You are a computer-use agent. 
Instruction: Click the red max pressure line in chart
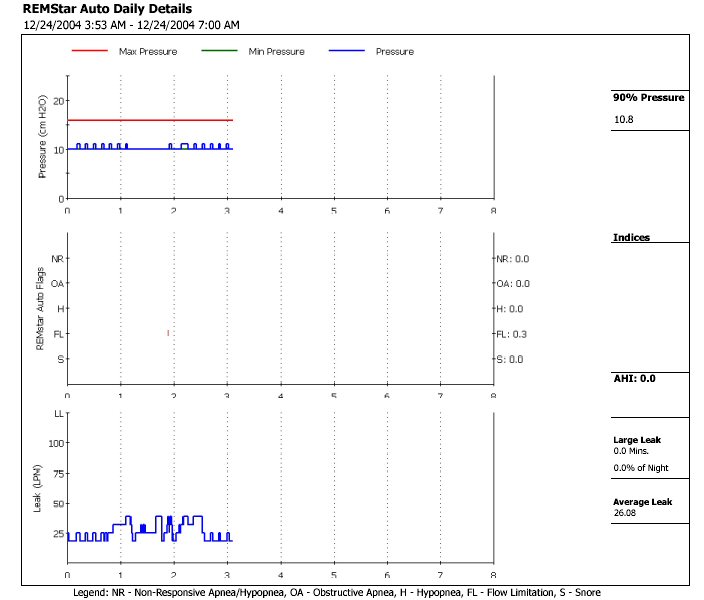point(150,120)
